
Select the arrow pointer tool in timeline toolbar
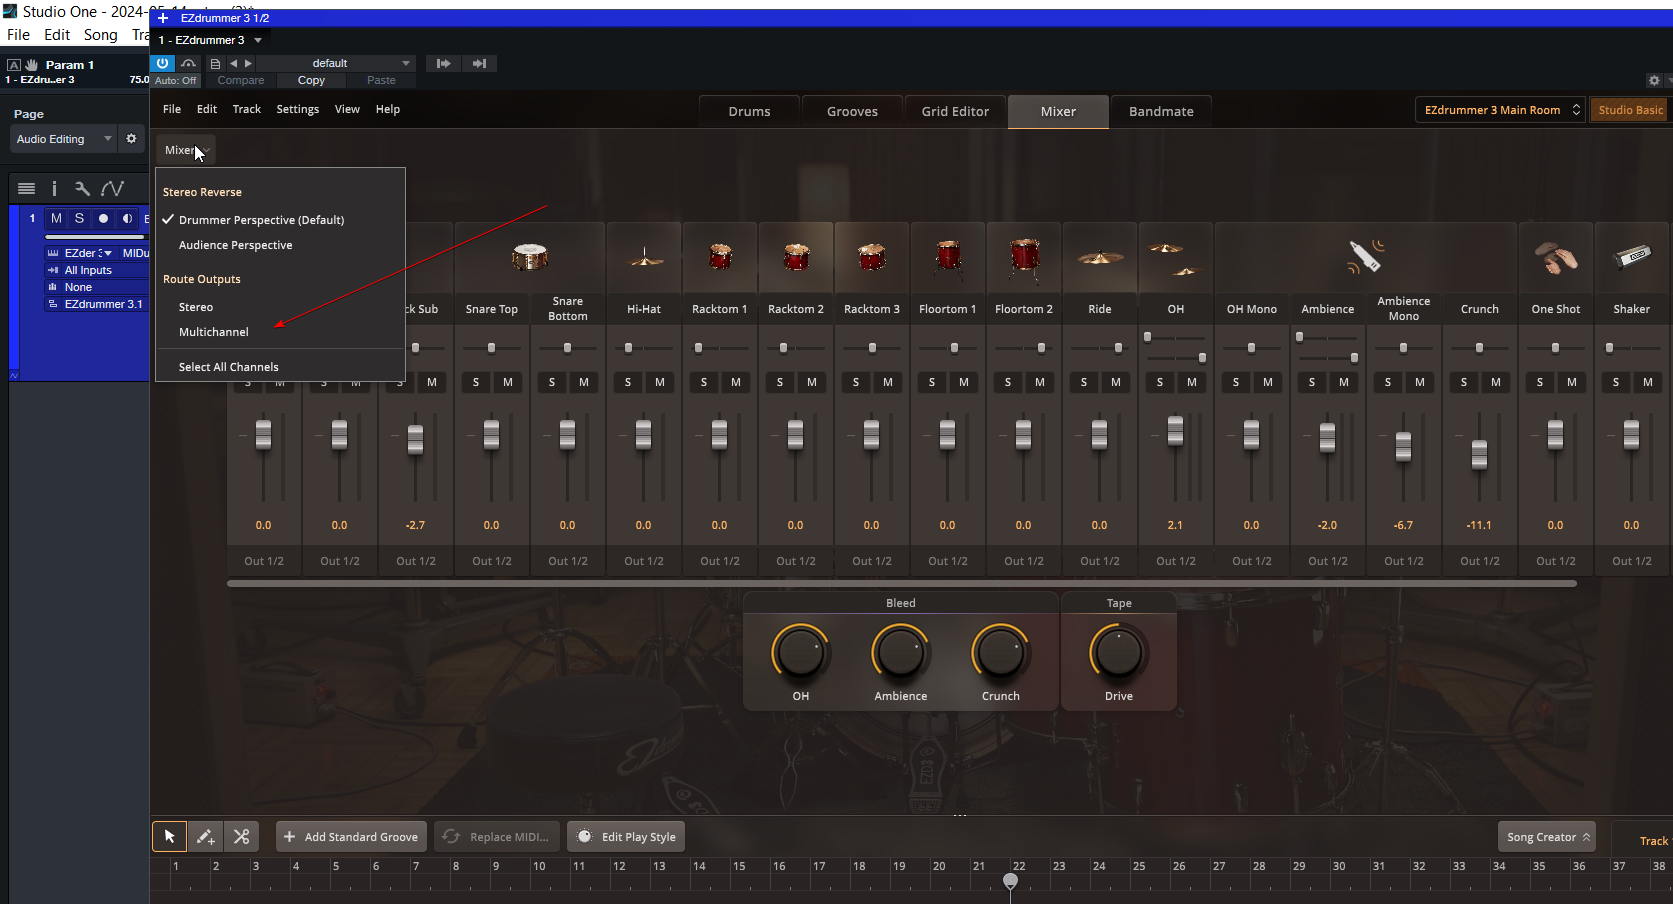click(x=170, y=837)
